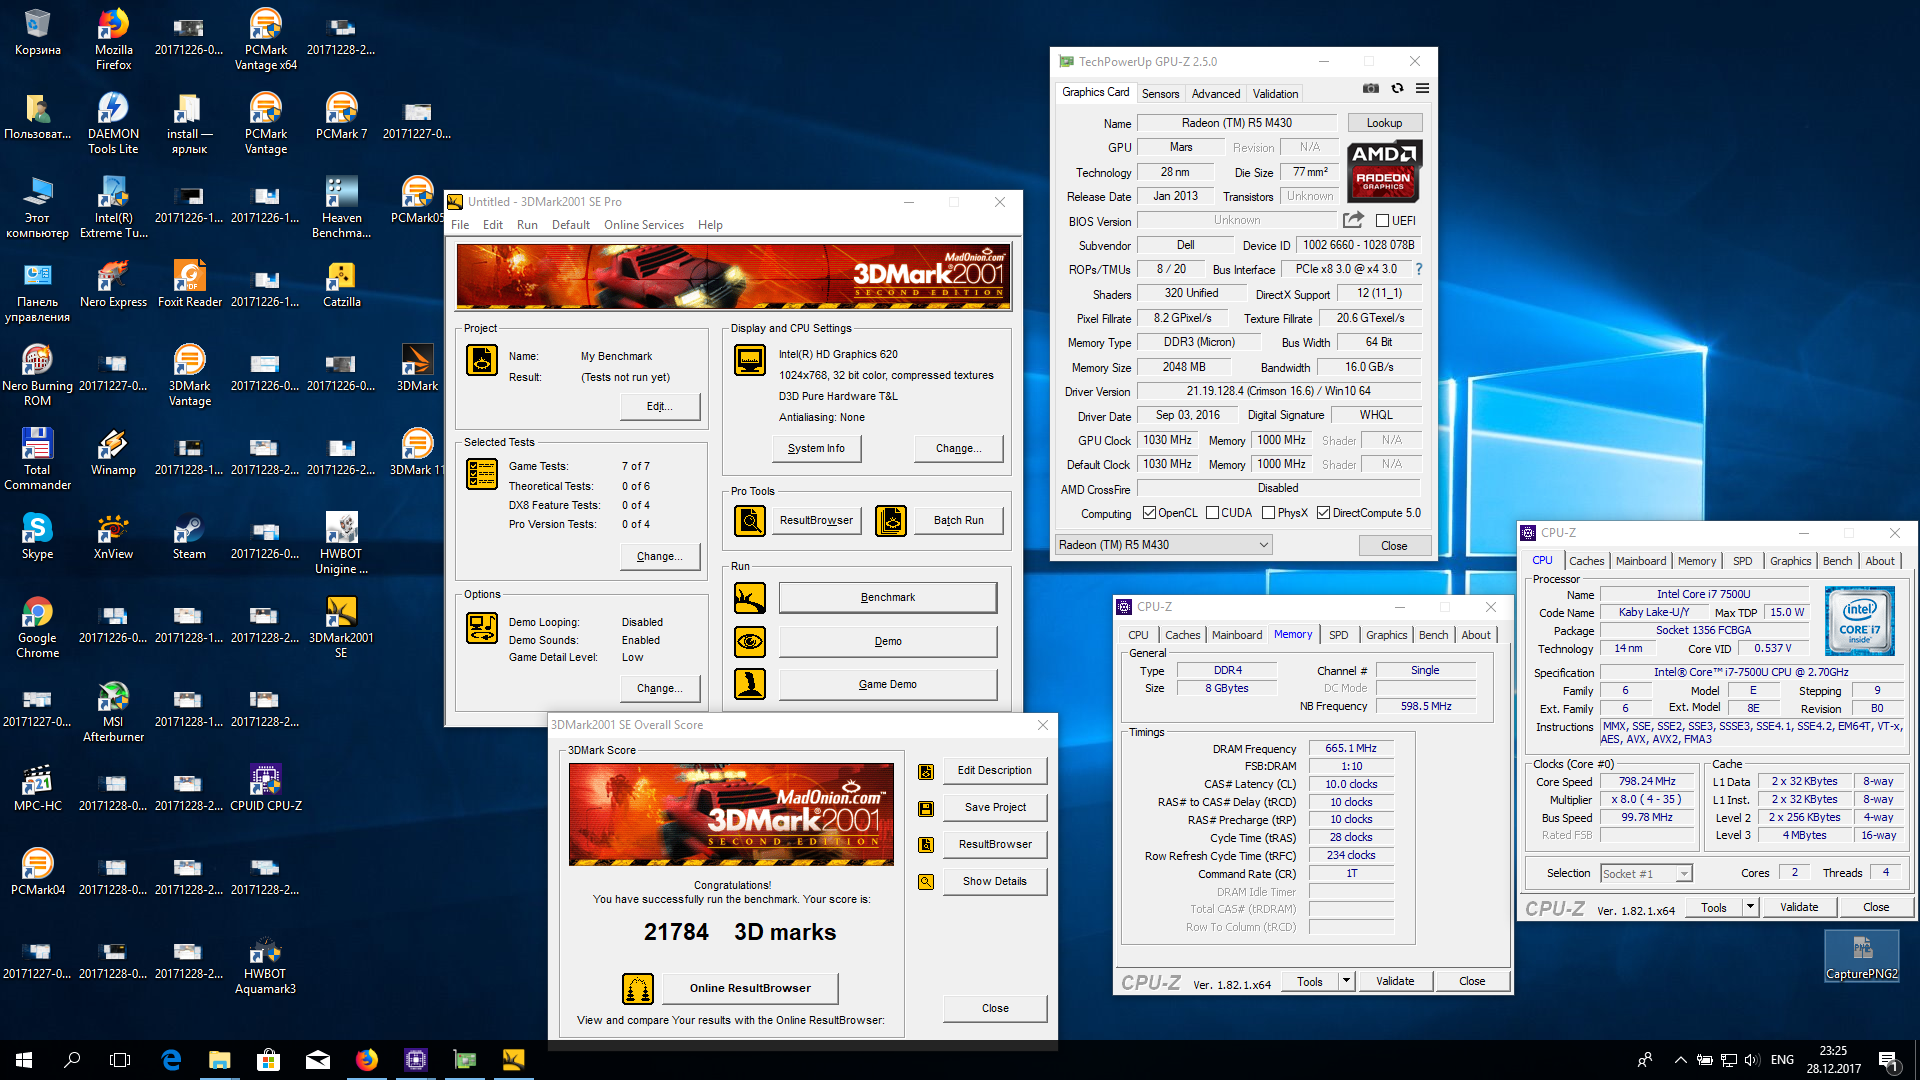This screenshot has height=1080, width=1920.
Task: Click the AMD Radeon logo in GPU-Z
Action: click(1384, 170)
